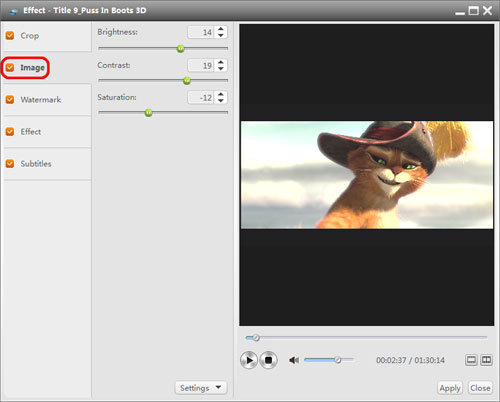
Task: Open the Effect tab
Action: [47, 132]
